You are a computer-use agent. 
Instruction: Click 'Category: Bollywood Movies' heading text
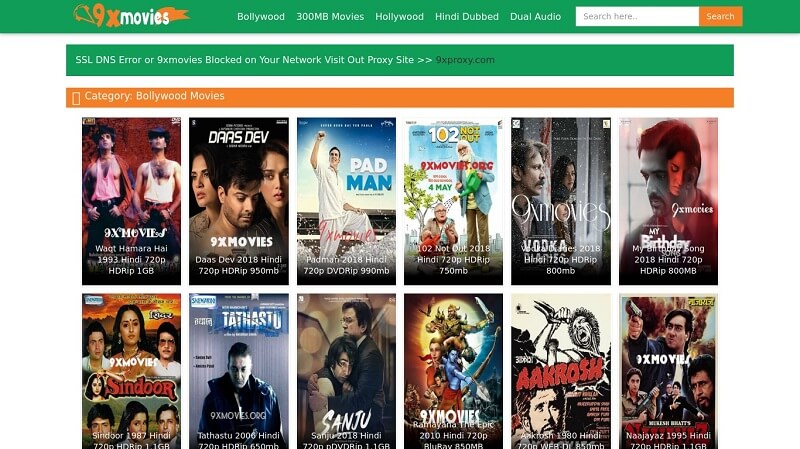point(155,96)
